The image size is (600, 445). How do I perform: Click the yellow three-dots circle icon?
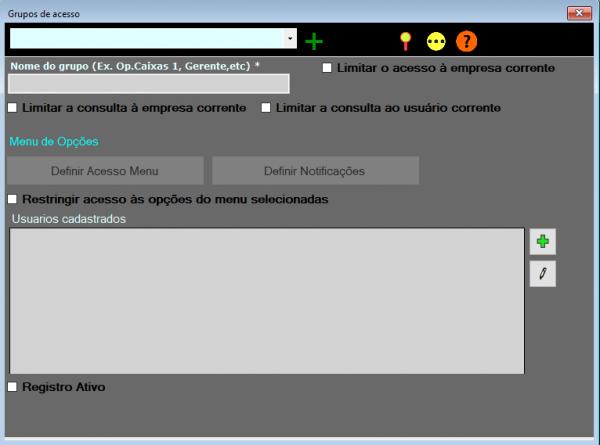coord(436,41)
